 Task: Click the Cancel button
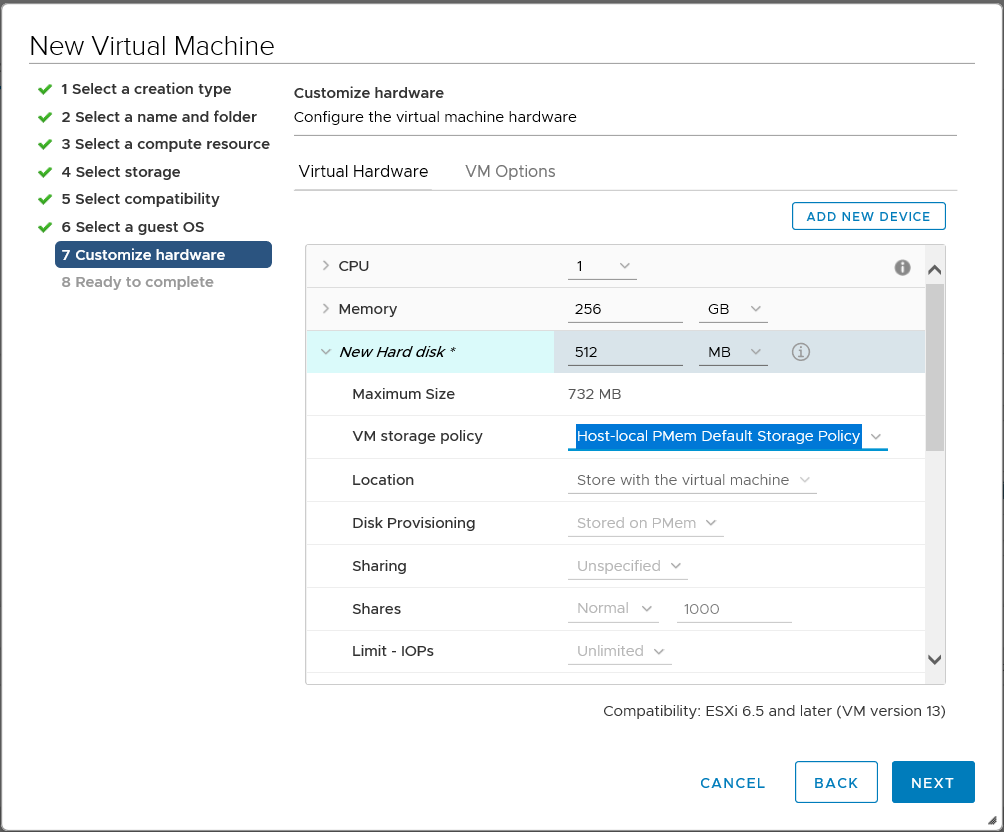tap(733, 783)
